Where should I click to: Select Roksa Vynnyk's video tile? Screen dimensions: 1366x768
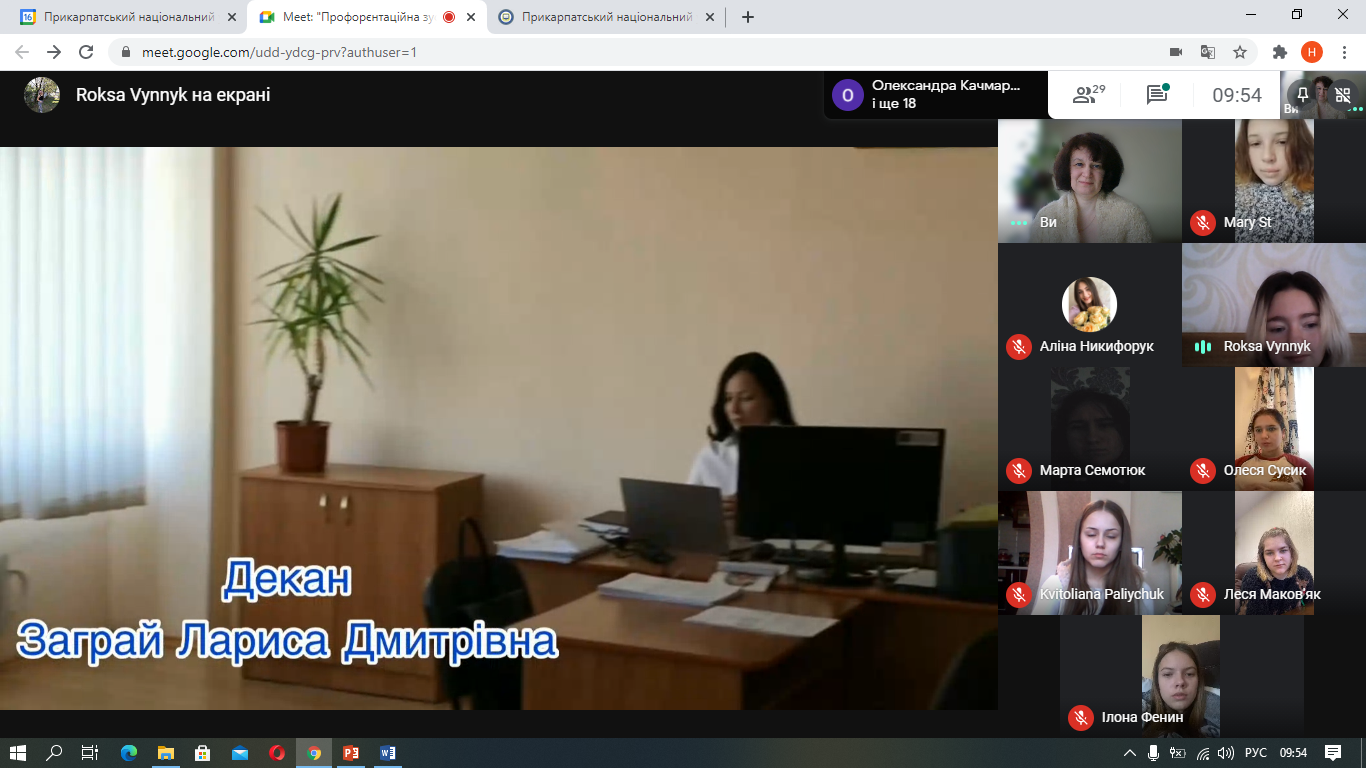point(1273,305)
